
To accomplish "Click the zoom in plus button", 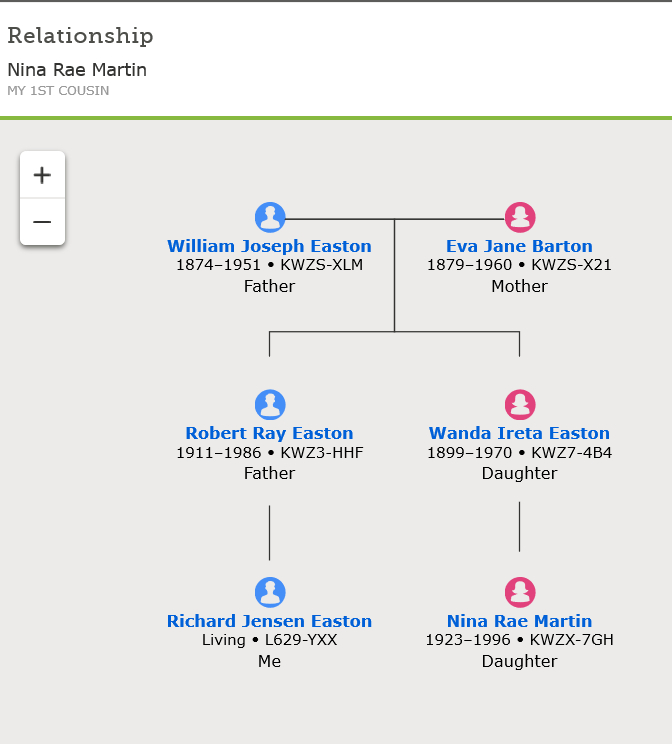I will point(42,176).
